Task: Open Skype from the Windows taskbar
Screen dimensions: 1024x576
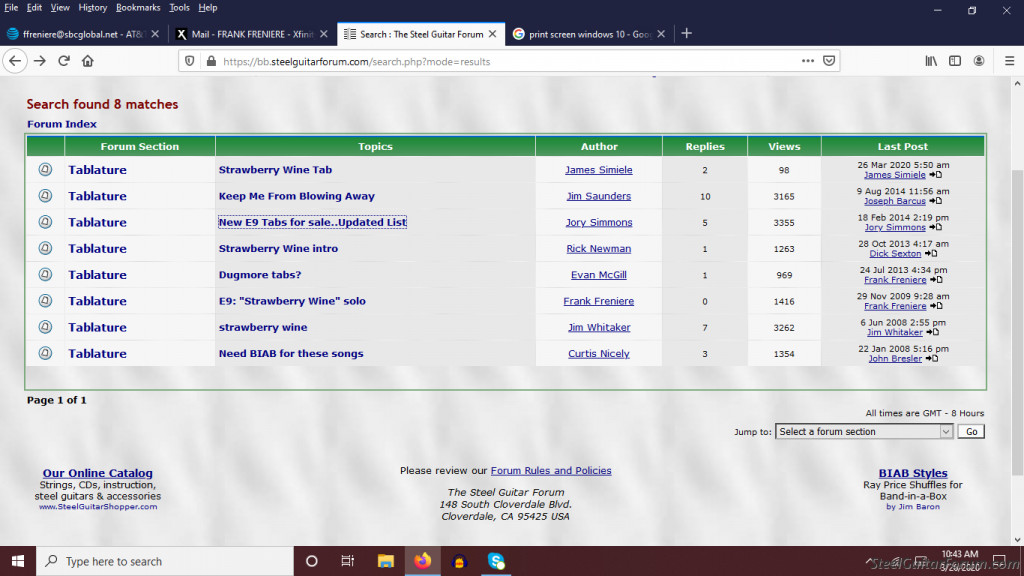Action: [x=497, y=561]
